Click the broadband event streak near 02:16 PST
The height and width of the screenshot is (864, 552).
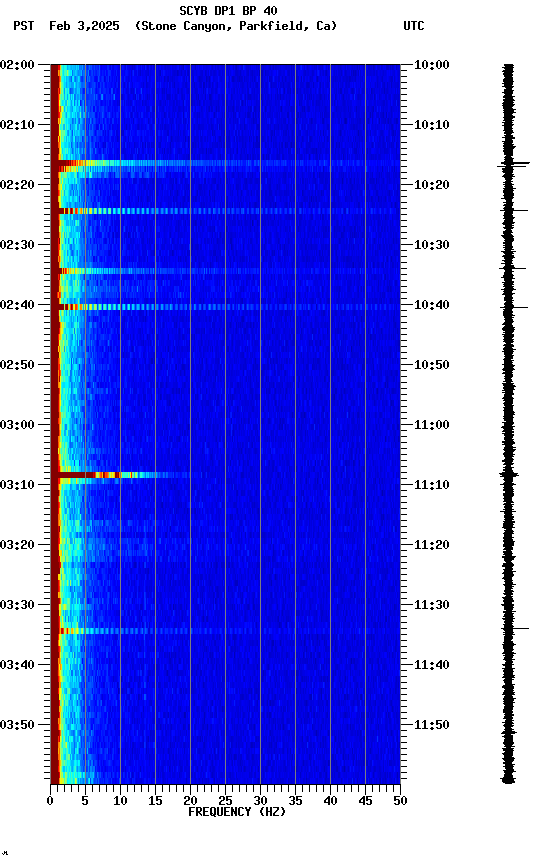click(x=225, y=163)
